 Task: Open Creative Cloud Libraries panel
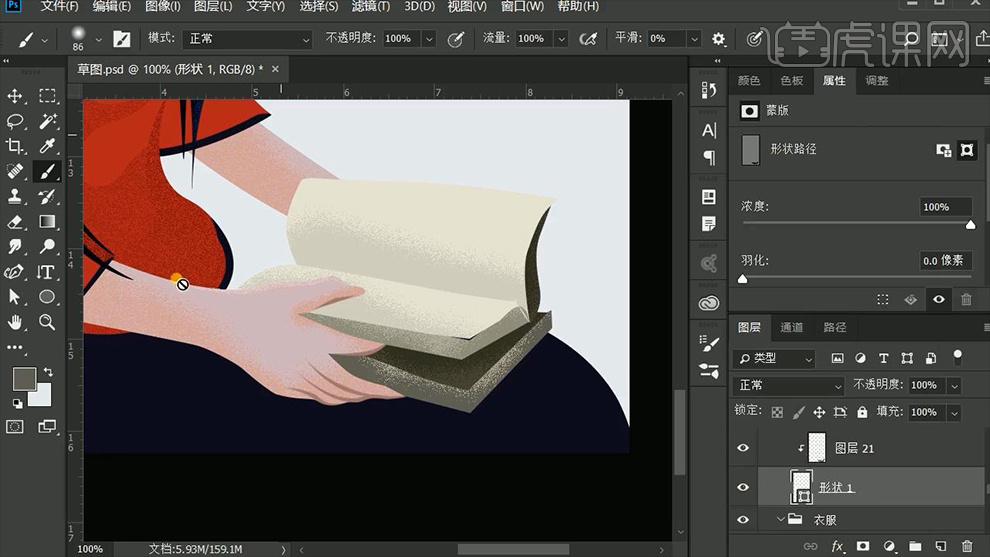[708, 303]
